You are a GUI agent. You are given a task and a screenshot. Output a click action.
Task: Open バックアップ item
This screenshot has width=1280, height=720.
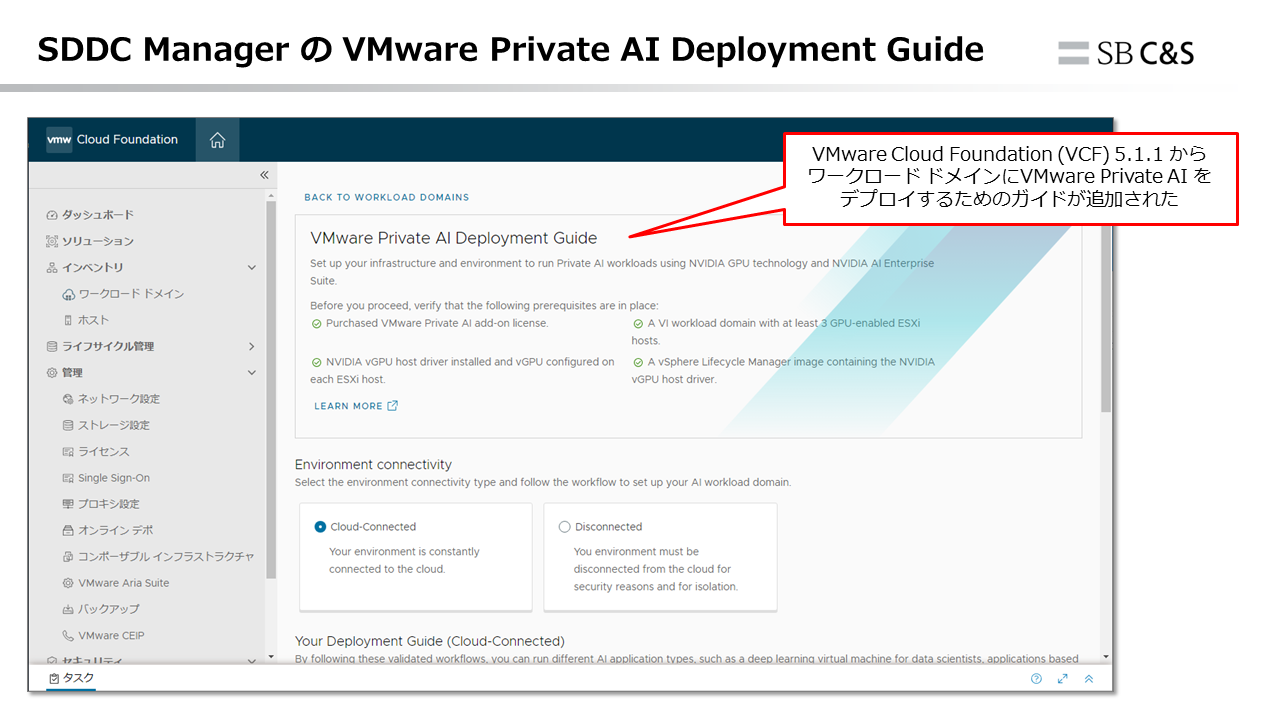coord(109,609)
